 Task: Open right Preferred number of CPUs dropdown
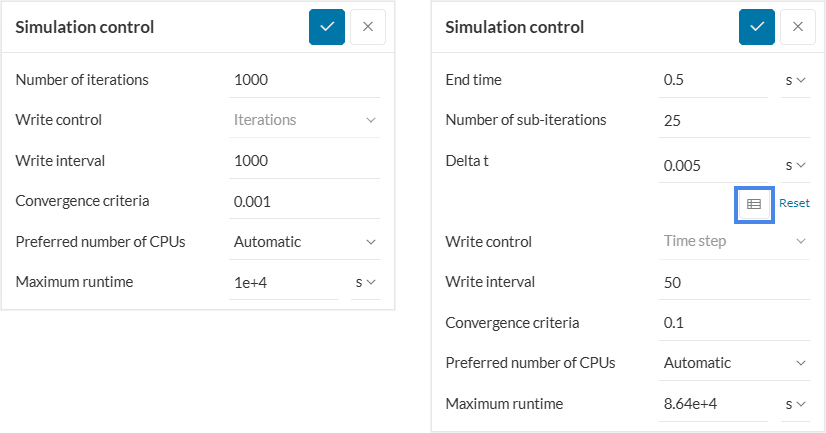[x=734, y=363]
